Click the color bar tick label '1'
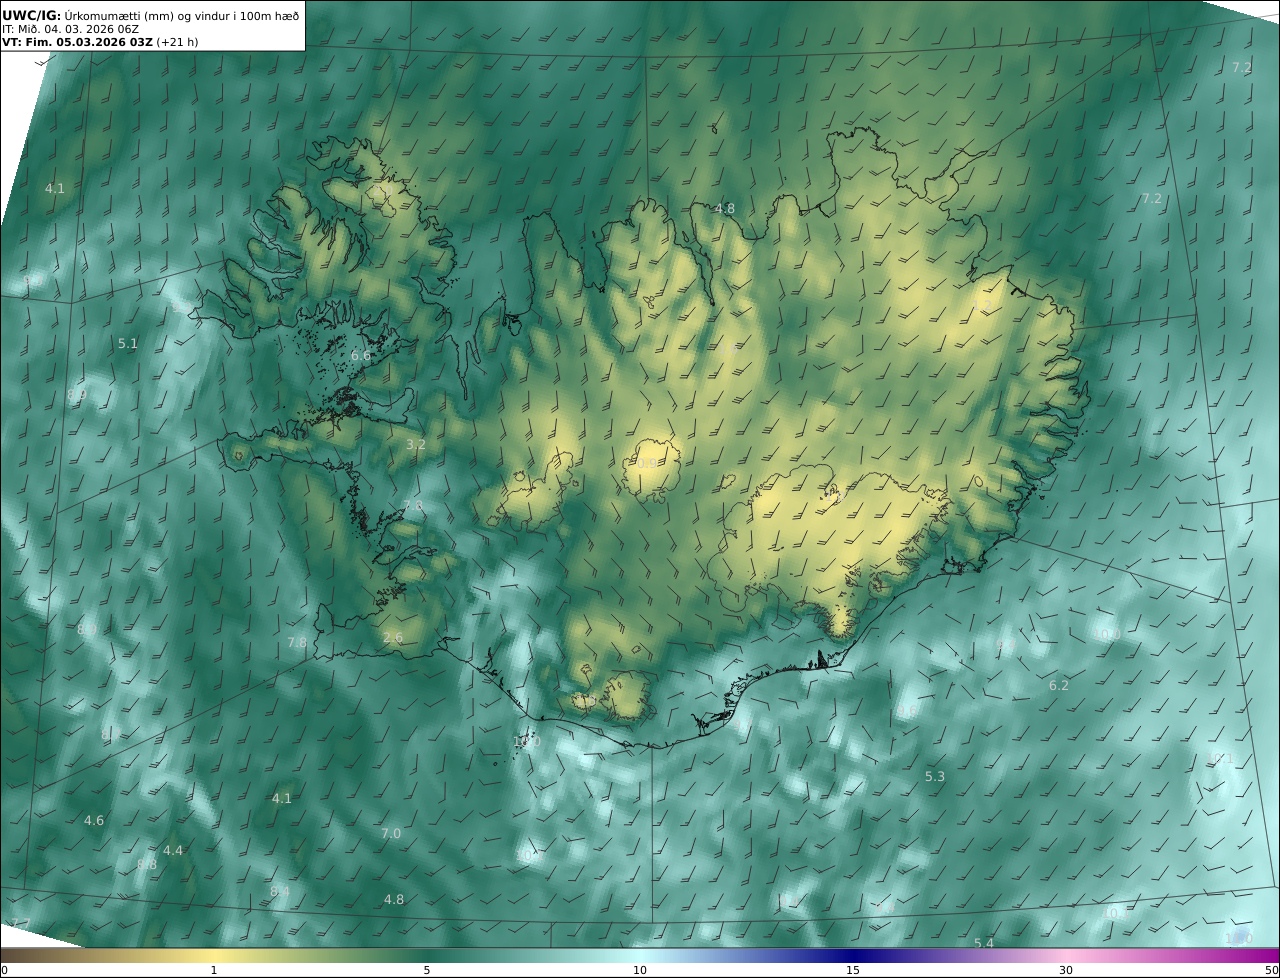 [213, 970]
